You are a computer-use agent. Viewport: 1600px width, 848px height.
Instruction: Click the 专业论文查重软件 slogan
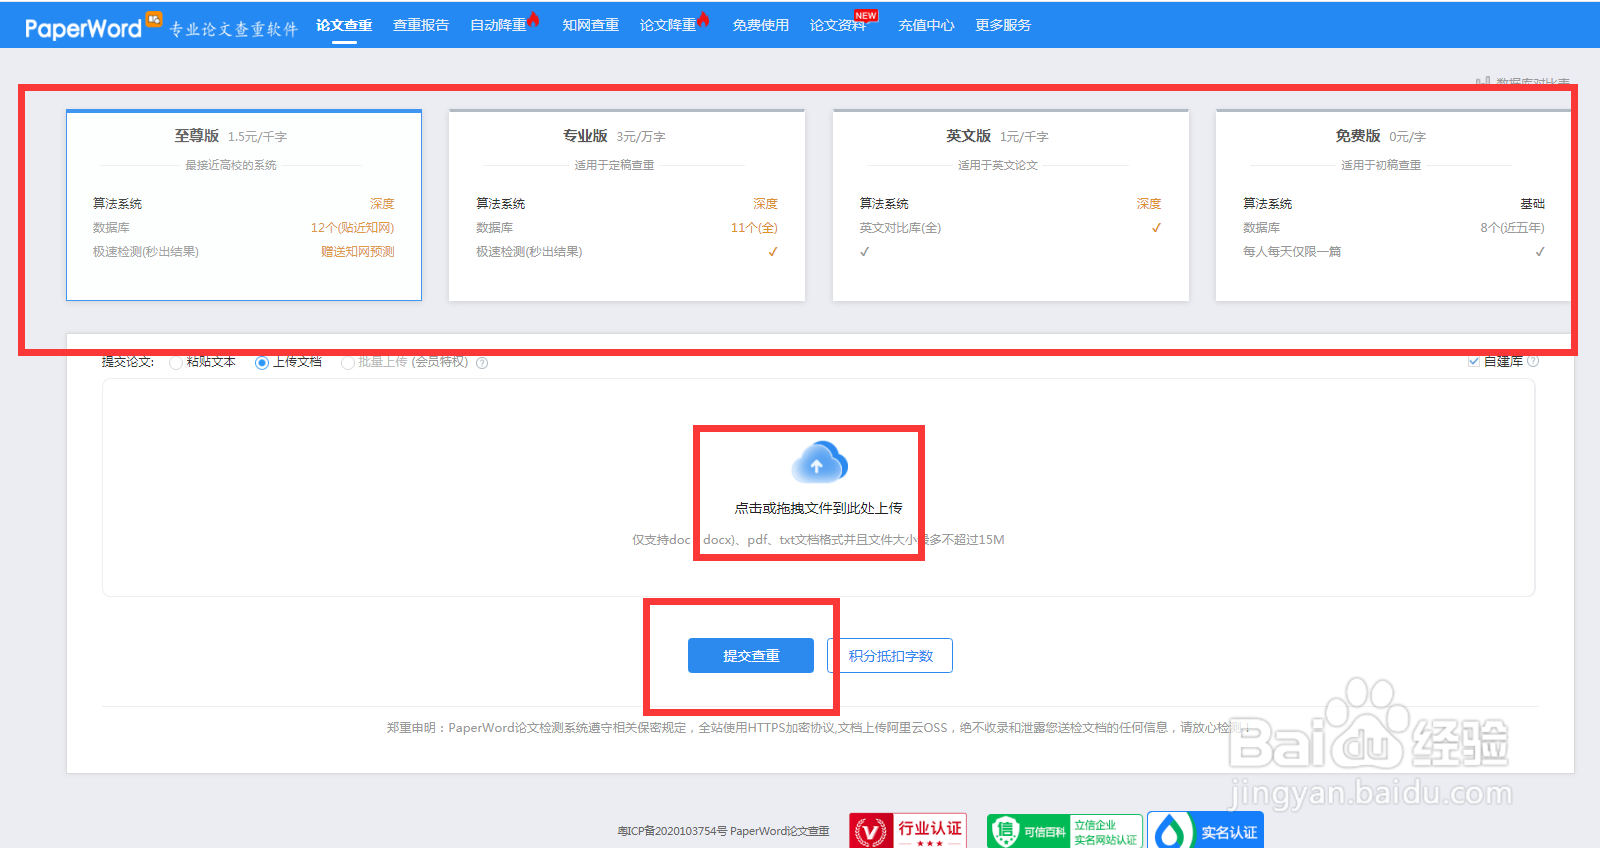[233, 29]
